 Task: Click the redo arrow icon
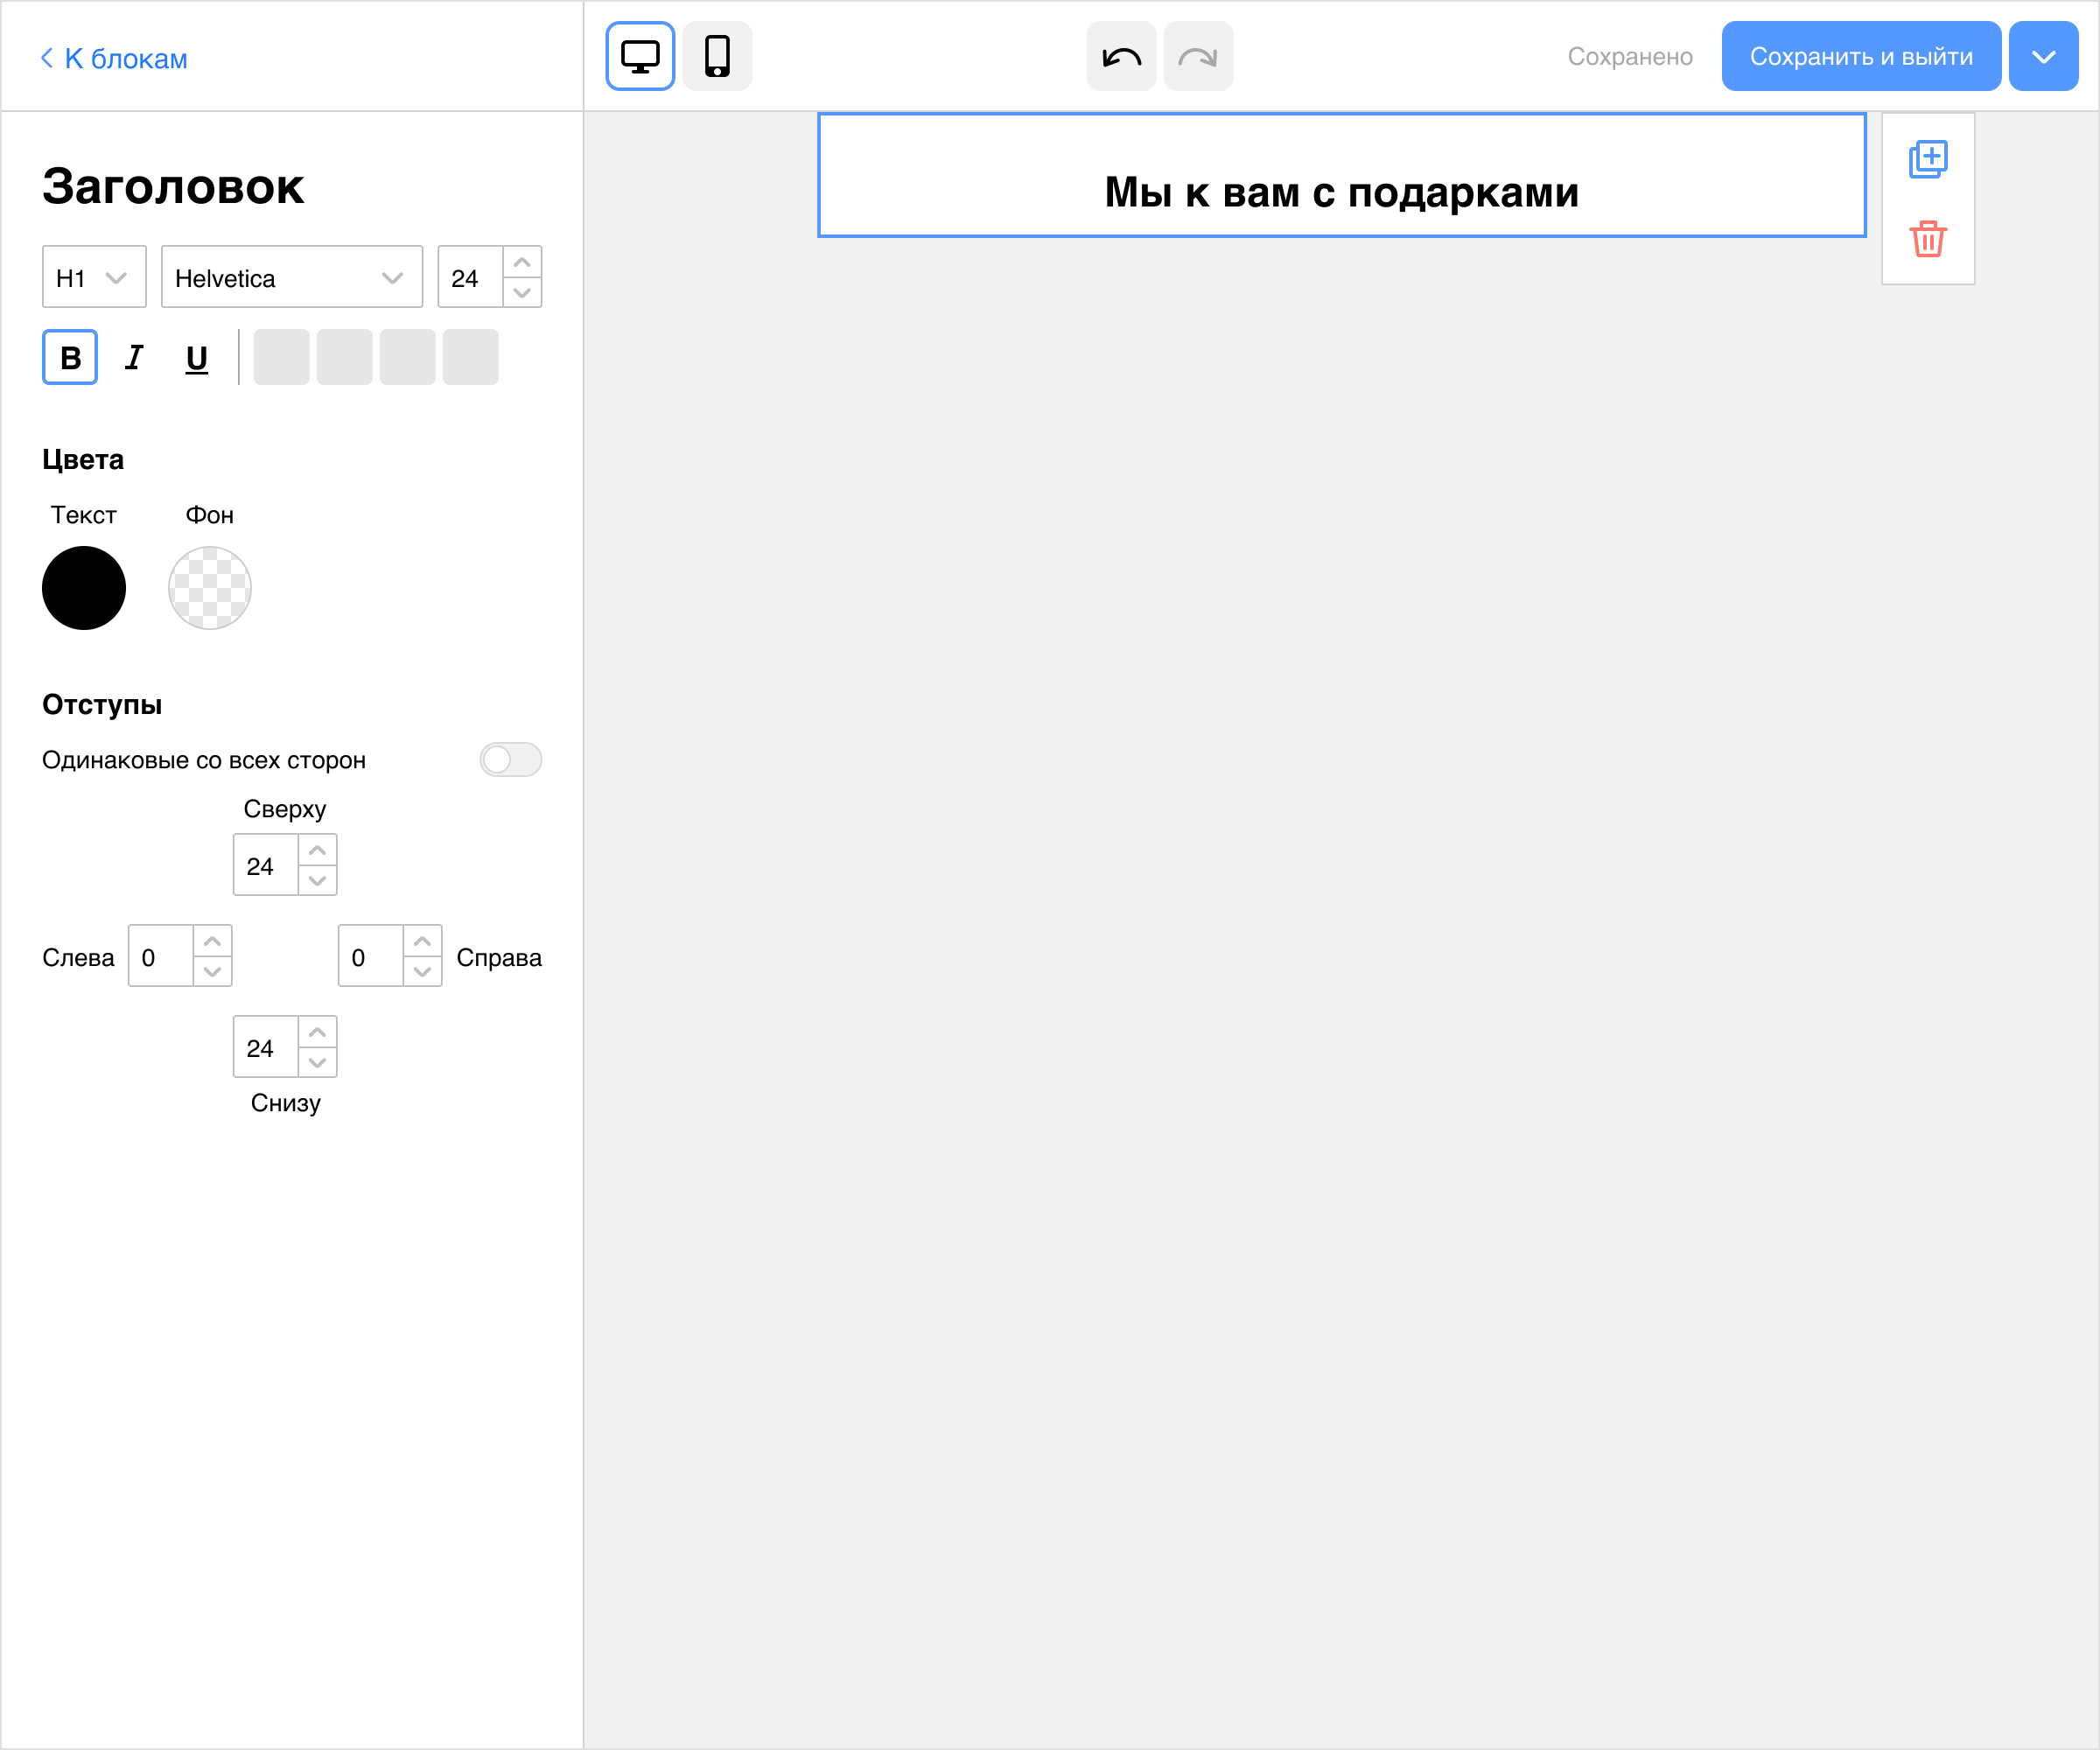pos(1198,56)
